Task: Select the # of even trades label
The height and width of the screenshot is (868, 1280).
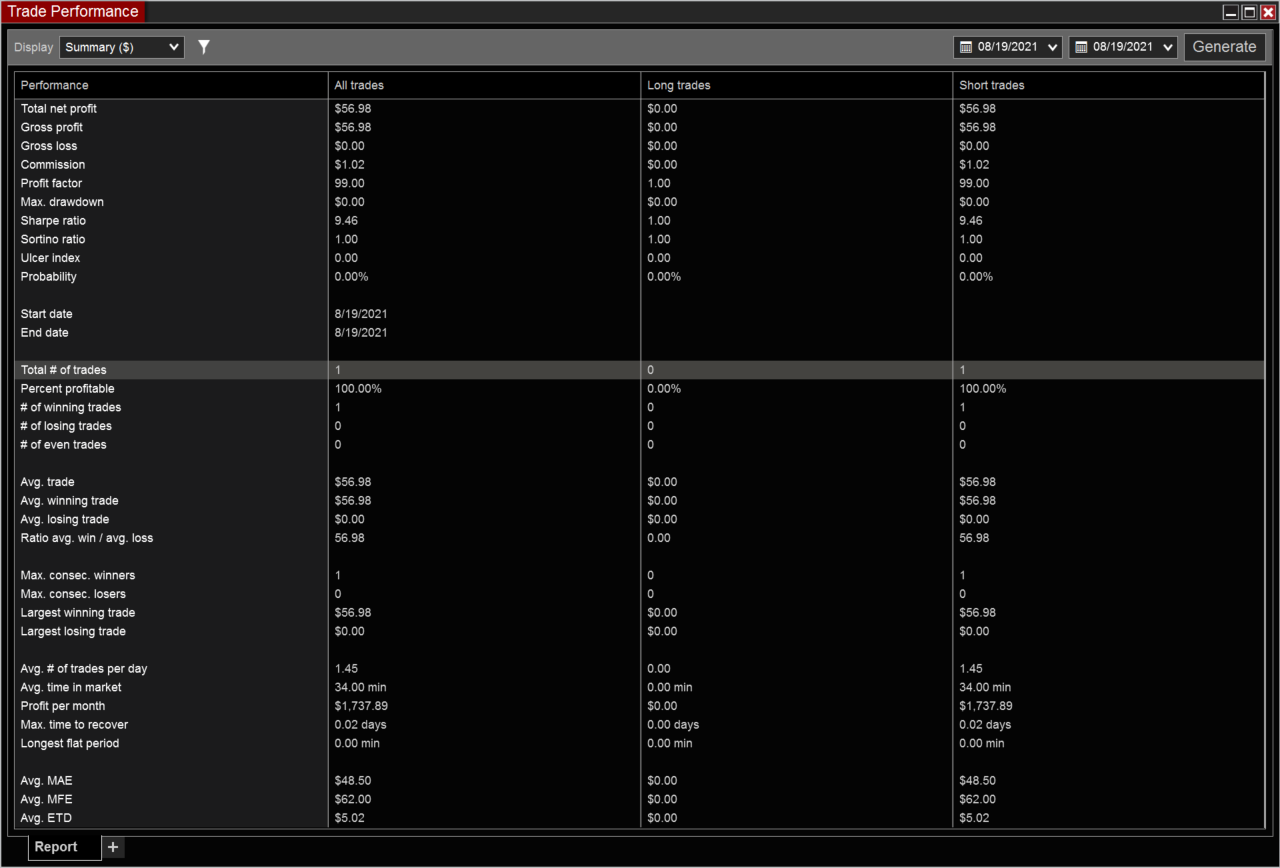Action: click(64, 444)
